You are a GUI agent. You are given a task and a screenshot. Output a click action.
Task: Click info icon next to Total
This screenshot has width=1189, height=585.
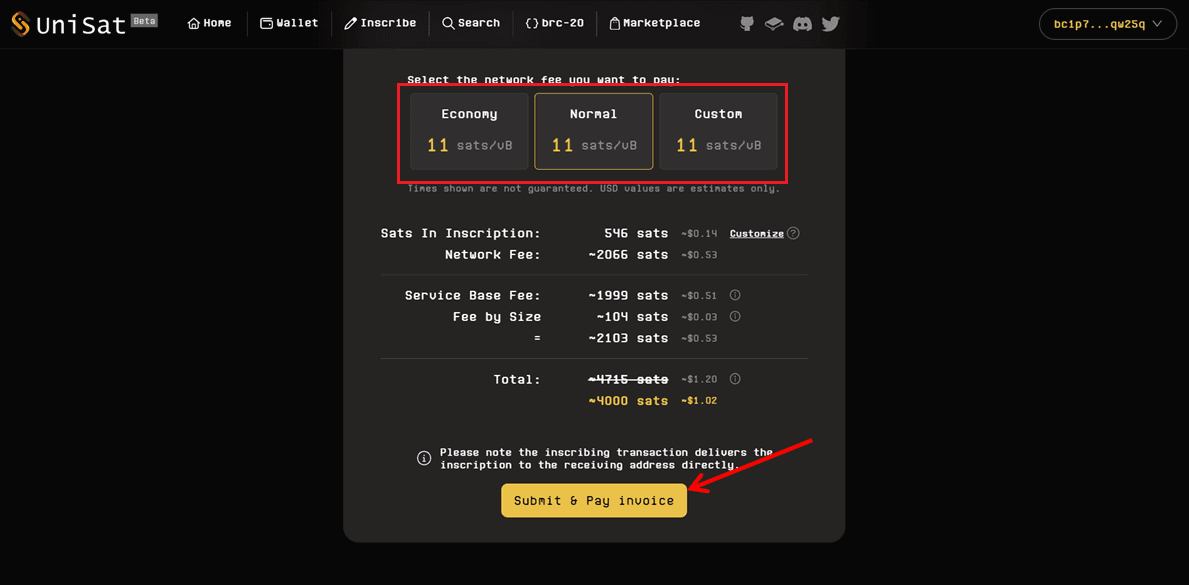(x=735, y=379)
